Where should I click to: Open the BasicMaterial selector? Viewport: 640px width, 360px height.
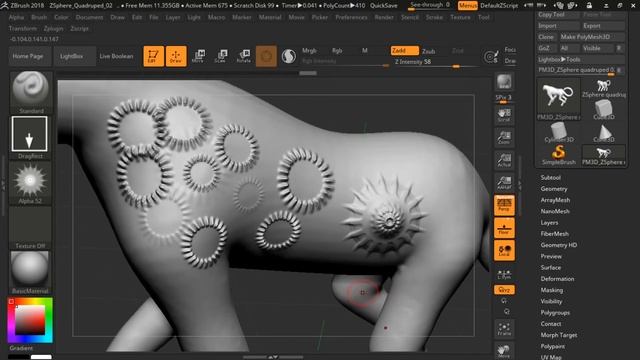pyautogui.click(x=30, y=272)
